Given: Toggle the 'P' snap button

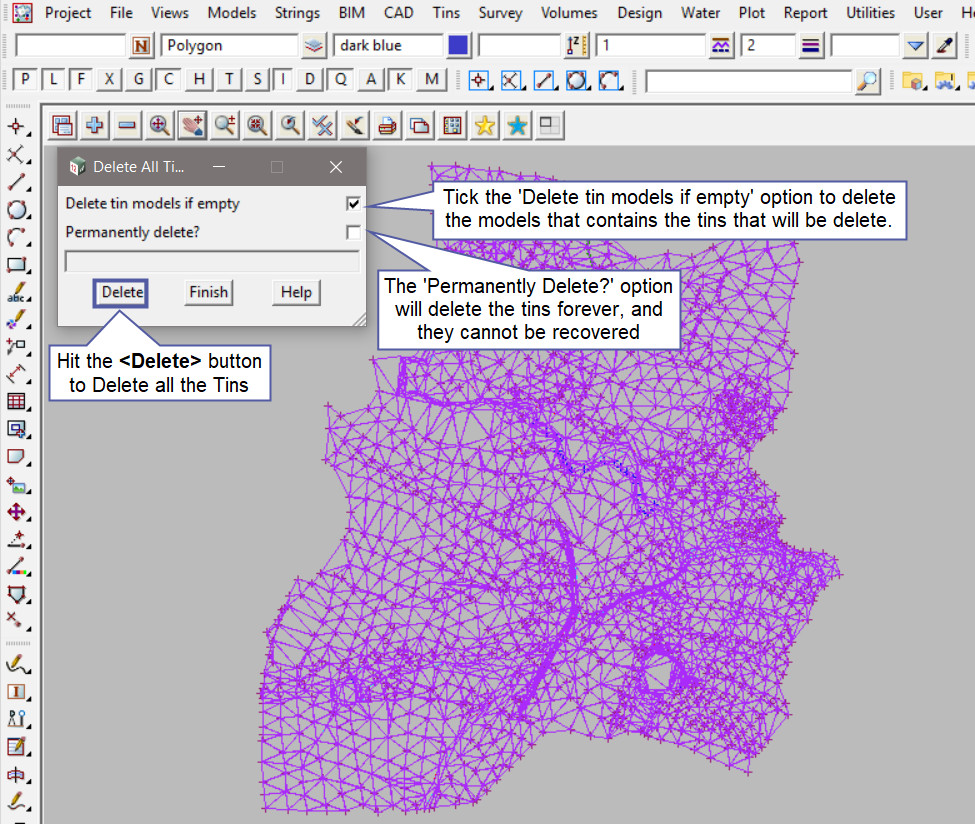Looking at the screenshot, I should click(x=25, y=80).
